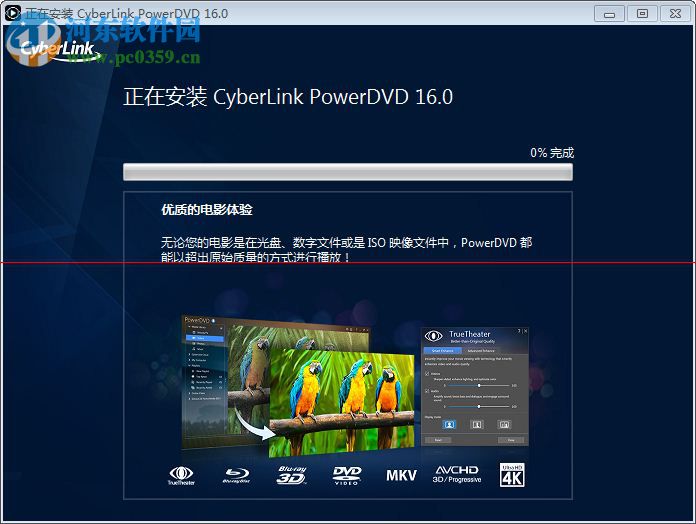
Task: Click the TrueTheater eye logo icon
Action: [181, 475]
